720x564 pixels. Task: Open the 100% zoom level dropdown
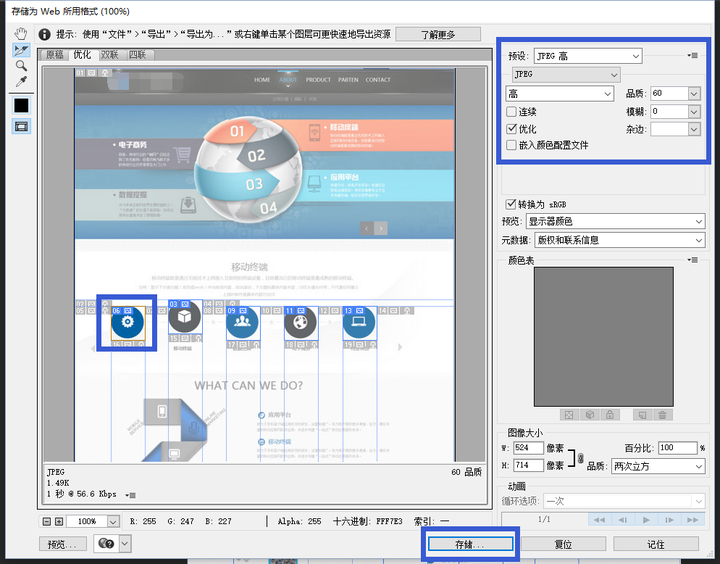pos(113,521)
